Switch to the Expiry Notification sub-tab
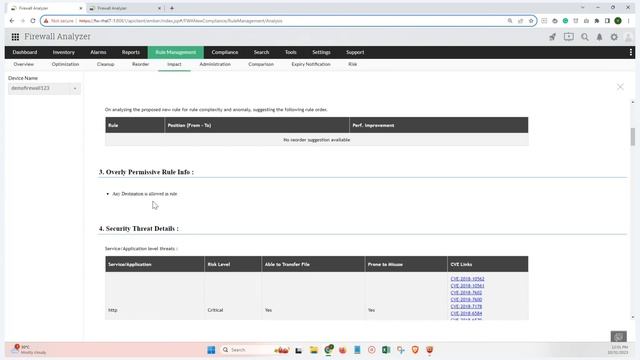This screenshot has height=360, width=640. tap(311, 64)
